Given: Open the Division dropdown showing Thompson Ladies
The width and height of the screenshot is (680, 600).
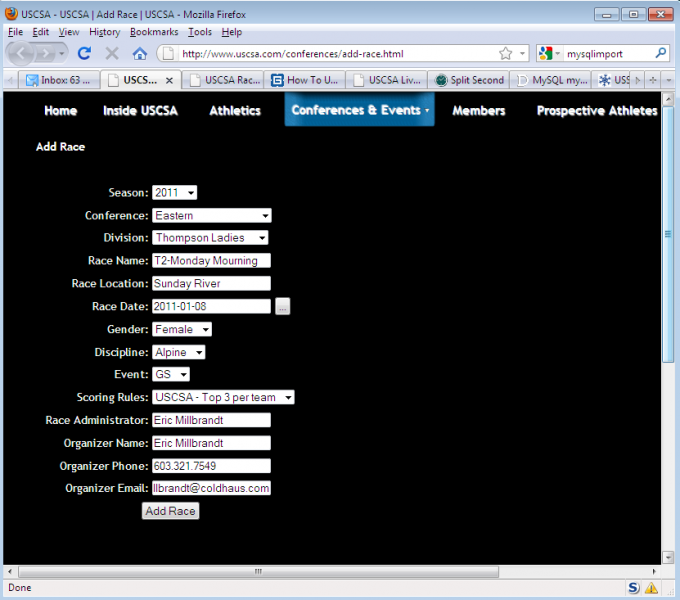Looking at the screenshot, I should click(210, 238).
